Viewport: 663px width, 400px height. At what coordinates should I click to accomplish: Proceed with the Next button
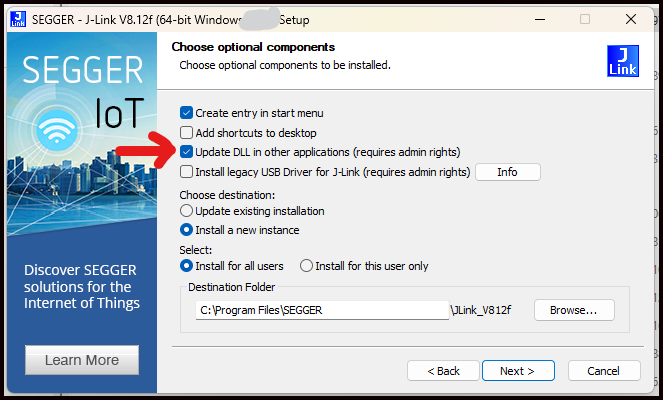click(518, 371)
